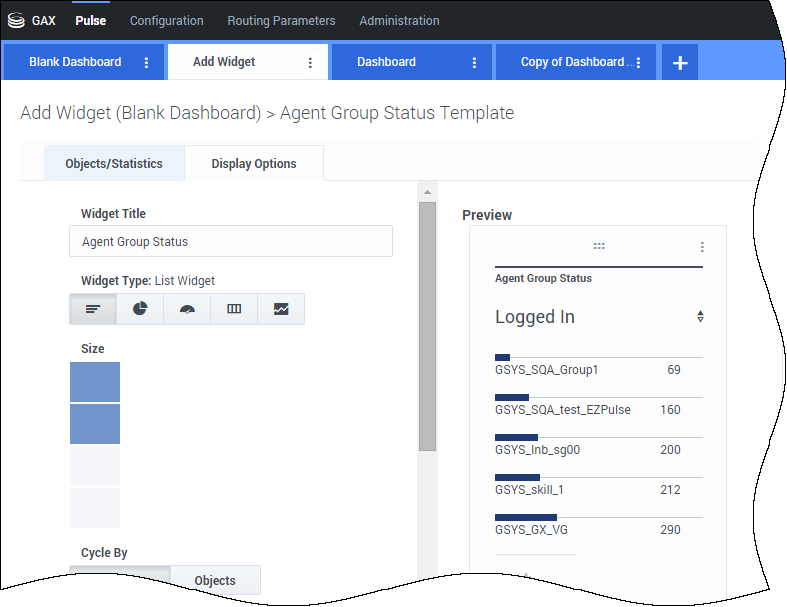Open the Blank Dashboard tab options menu
The height and width of the screenshot is (607, 787).
tap(147, 62)
